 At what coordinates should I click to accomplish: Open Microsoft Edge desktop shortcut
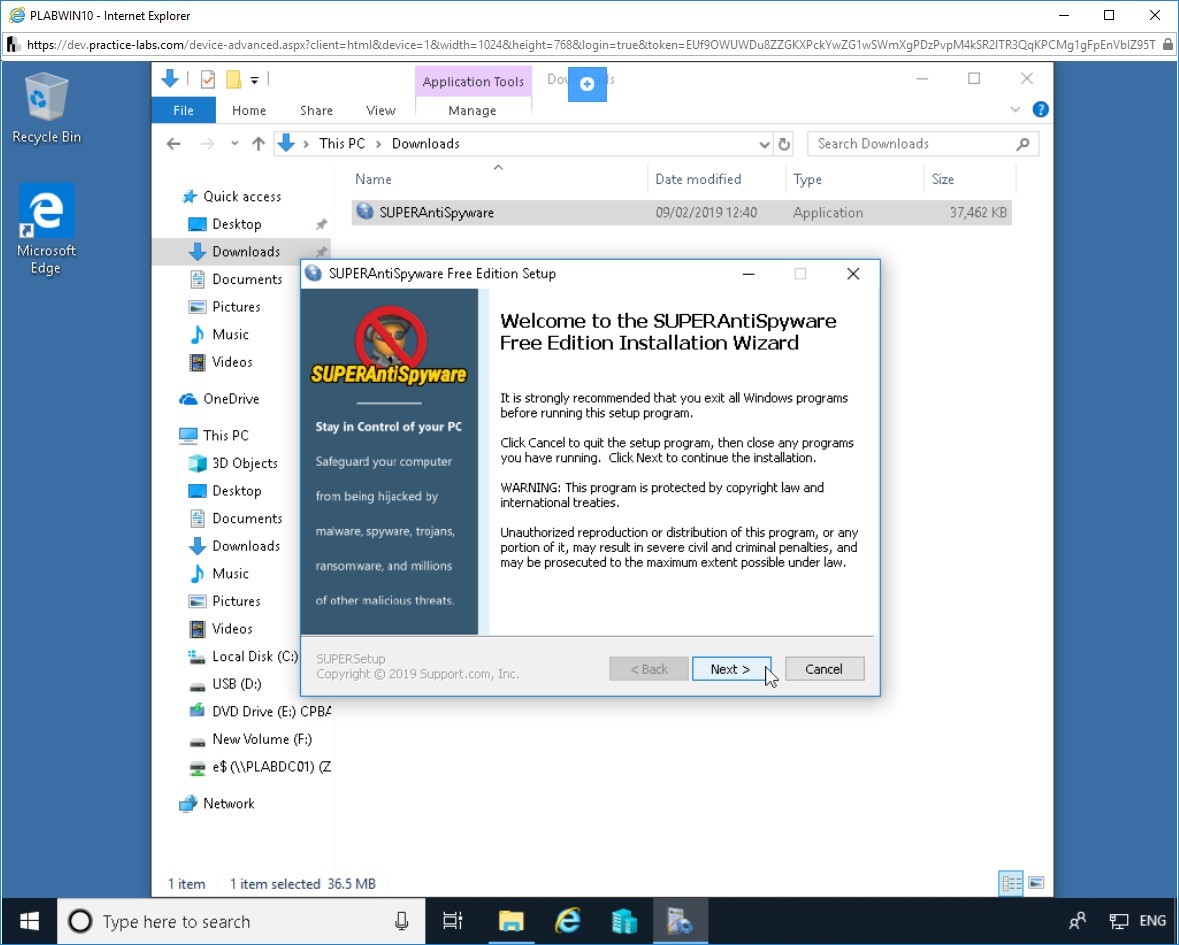(x=46, y=229)
